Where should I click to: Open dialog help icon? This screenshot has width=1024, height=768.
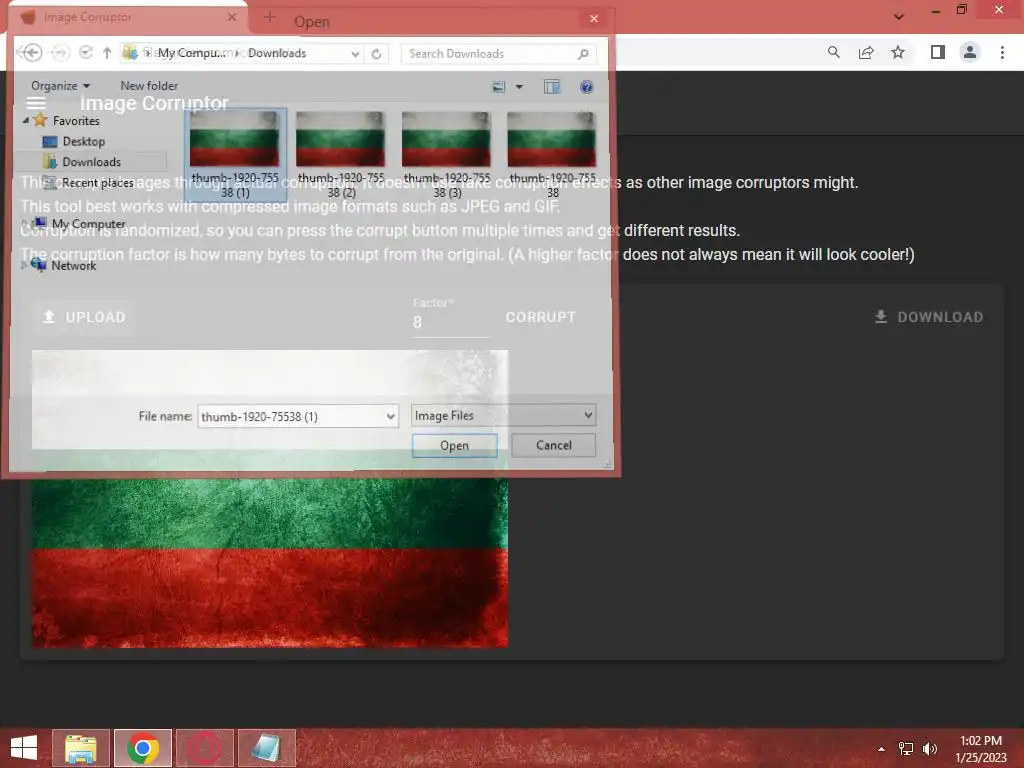(x=586, y=86)
